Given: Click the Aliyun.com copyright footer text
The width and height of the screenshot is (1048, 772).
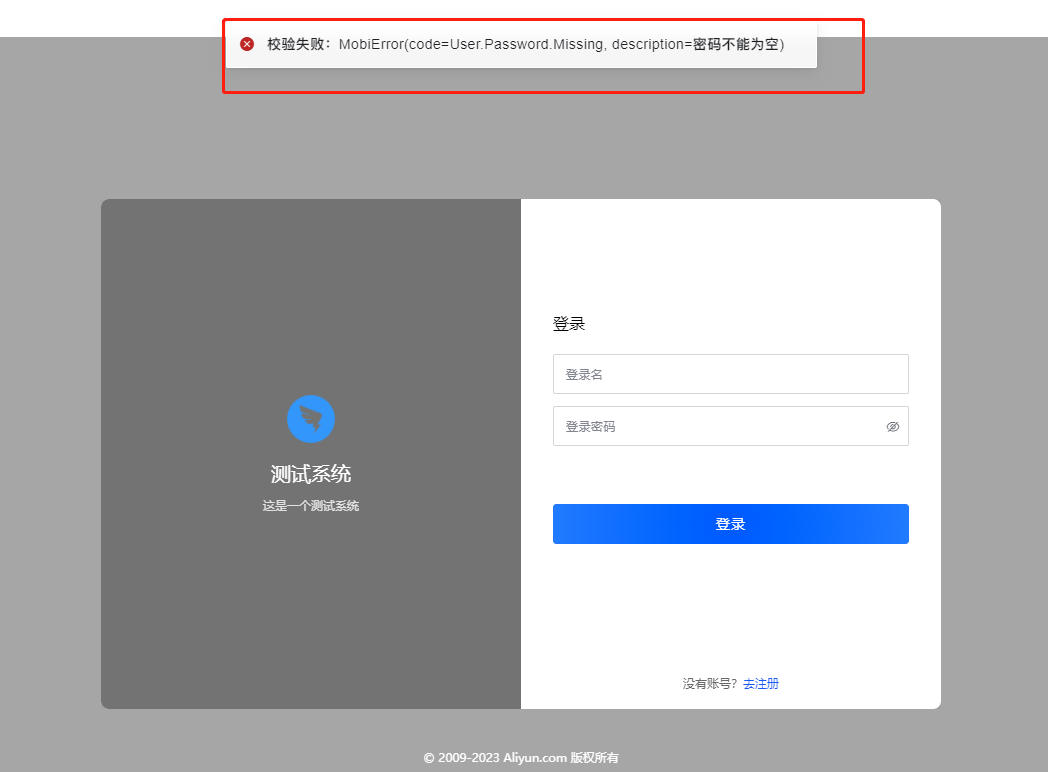Looking at the screenshot, I should 521,758.
